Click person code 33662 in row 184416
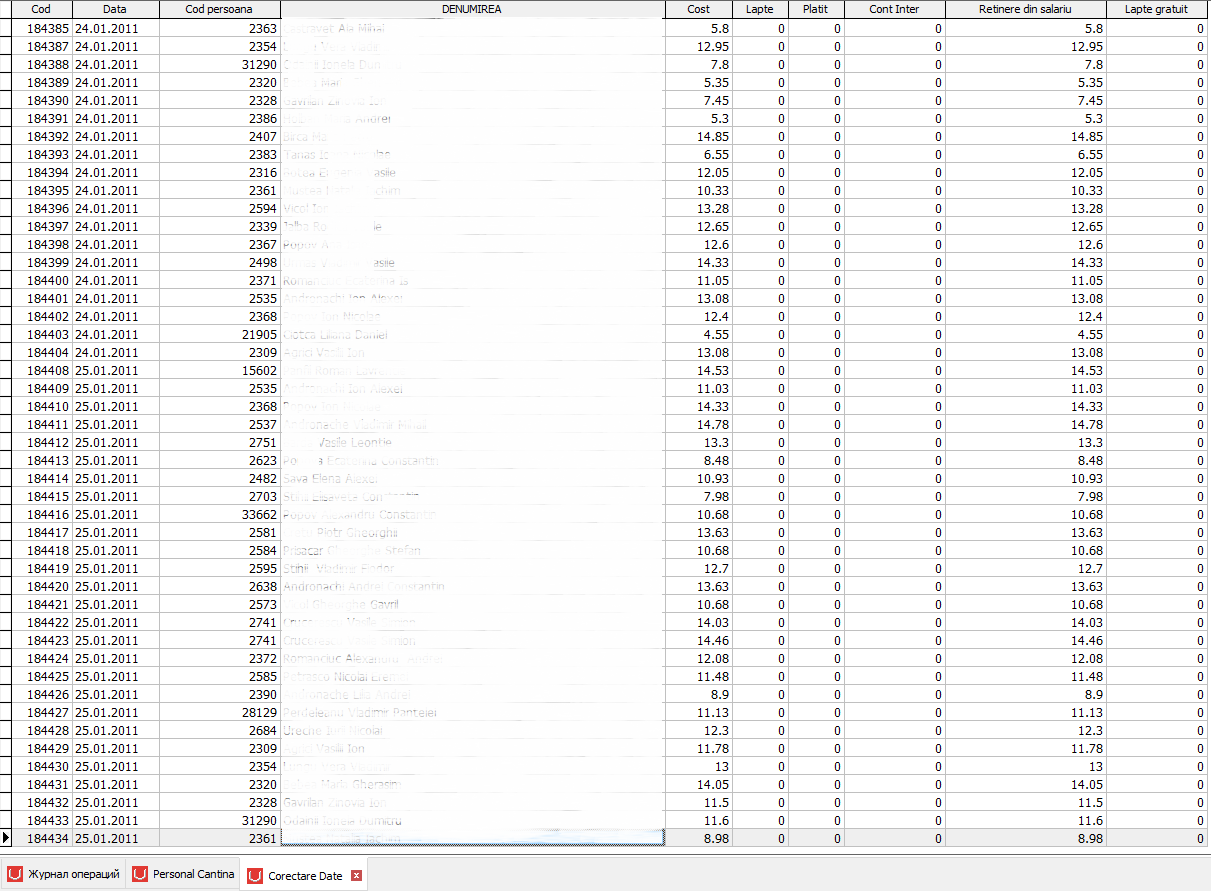Image resolution: width=1211 pixels, height=891 pixels. pyautogui.click(x=219, y=515)
